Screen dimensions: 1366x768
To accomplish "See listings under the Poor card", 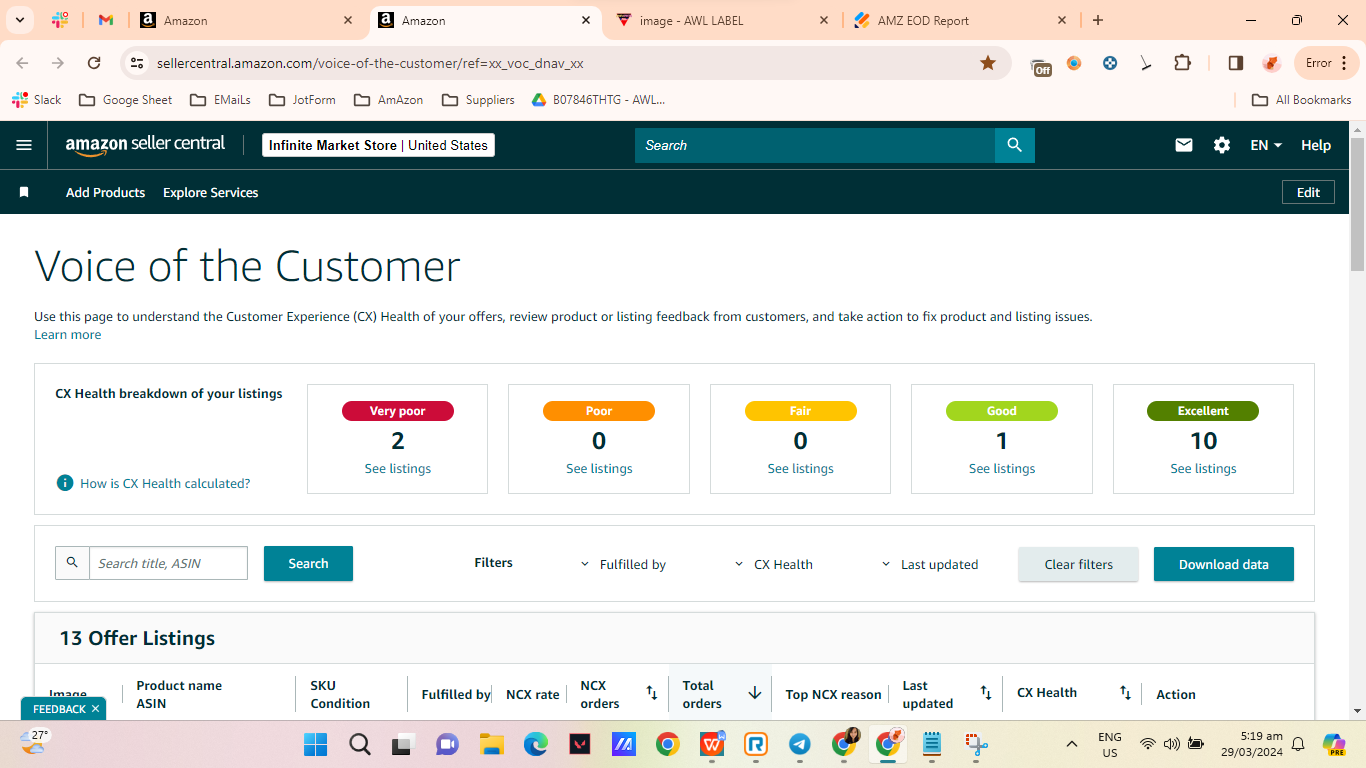I will 599,468.
